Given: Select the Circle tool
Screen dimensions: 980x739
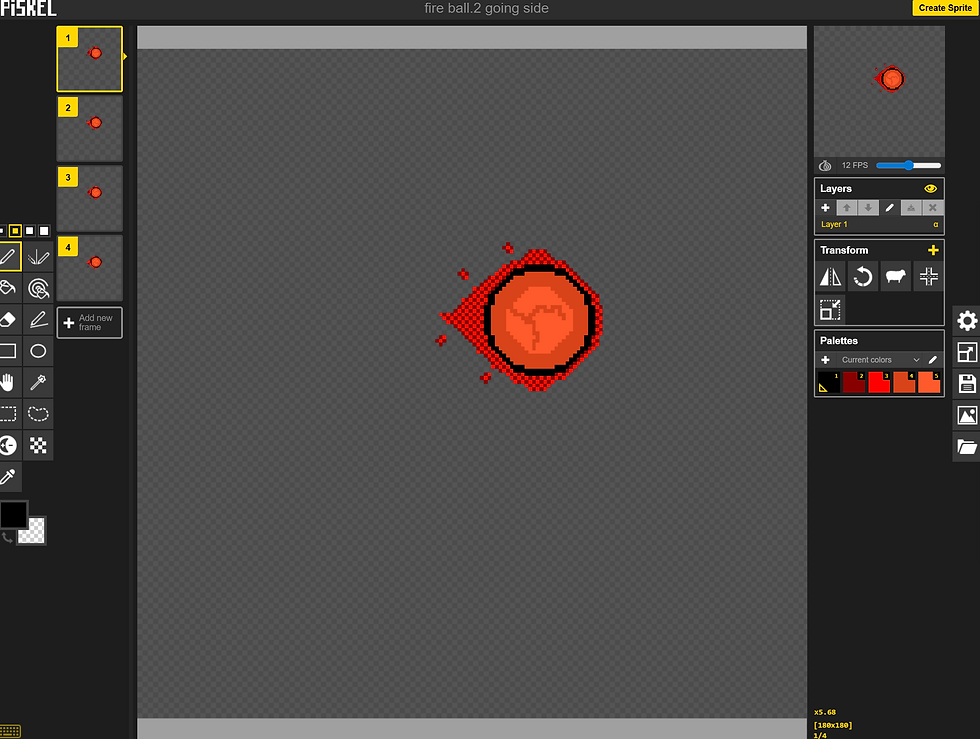Looking at the screenshot, I should pyautogui.click(x=38, y=351).
